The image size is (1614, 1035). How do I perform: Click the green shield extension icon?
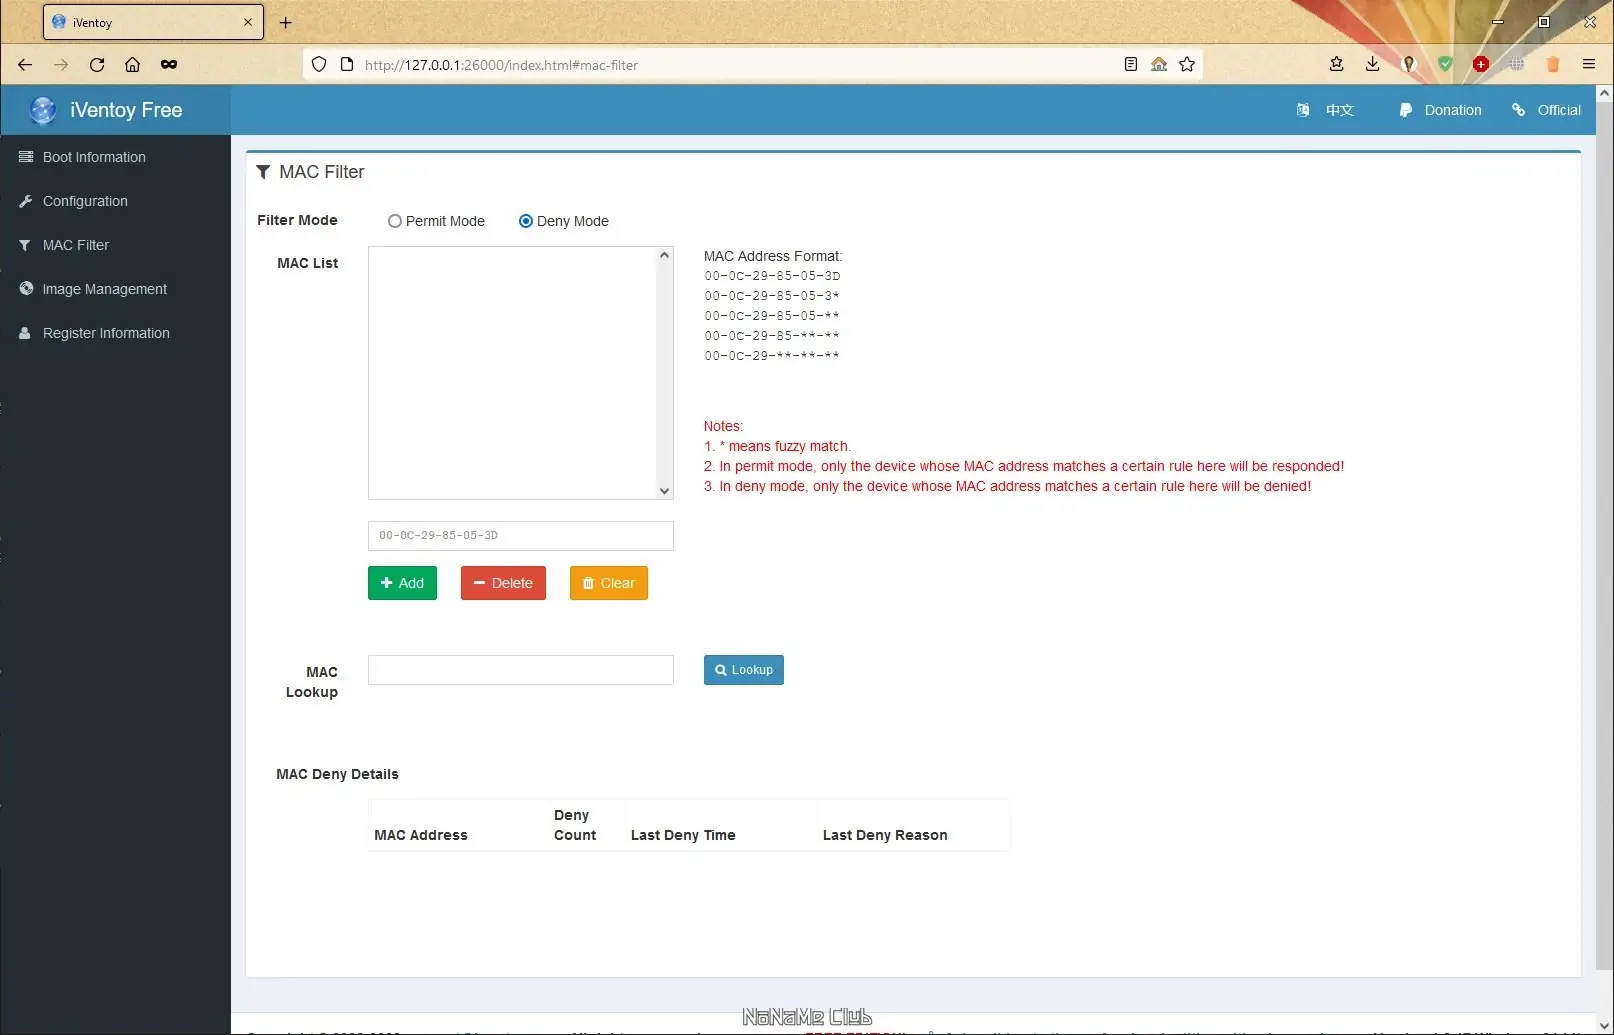pos(1445,65)
